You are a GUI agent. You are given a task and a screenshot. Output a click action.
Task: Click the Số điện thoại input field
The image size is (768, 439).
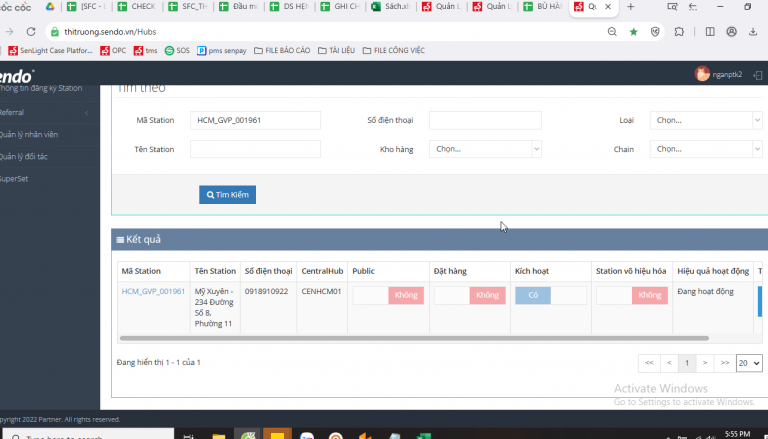coord(485,120)
